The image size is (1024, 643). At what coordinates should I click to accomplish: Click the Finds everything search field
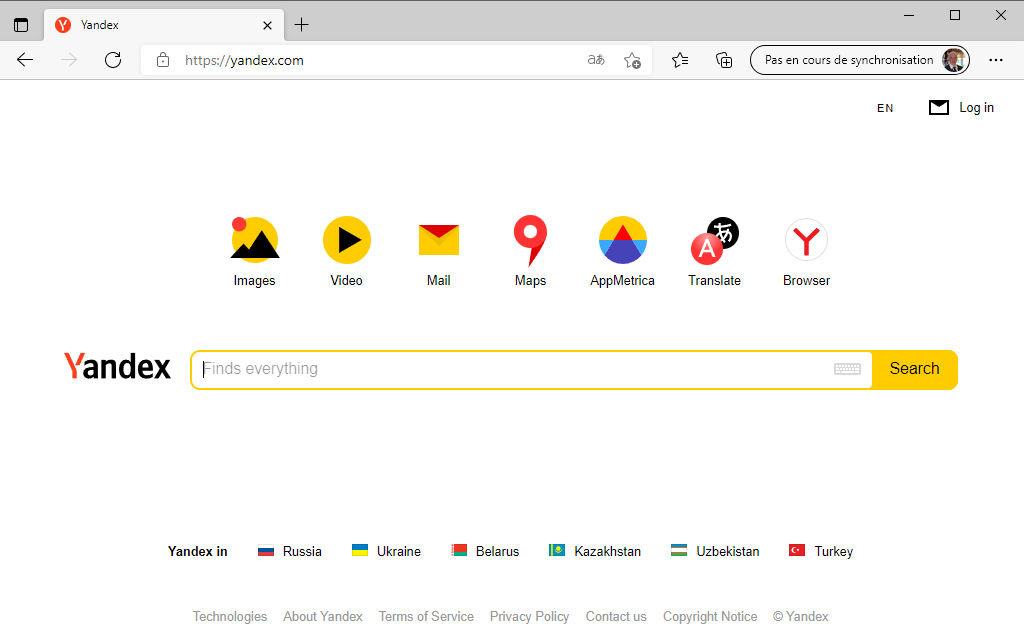click(515, 369)
